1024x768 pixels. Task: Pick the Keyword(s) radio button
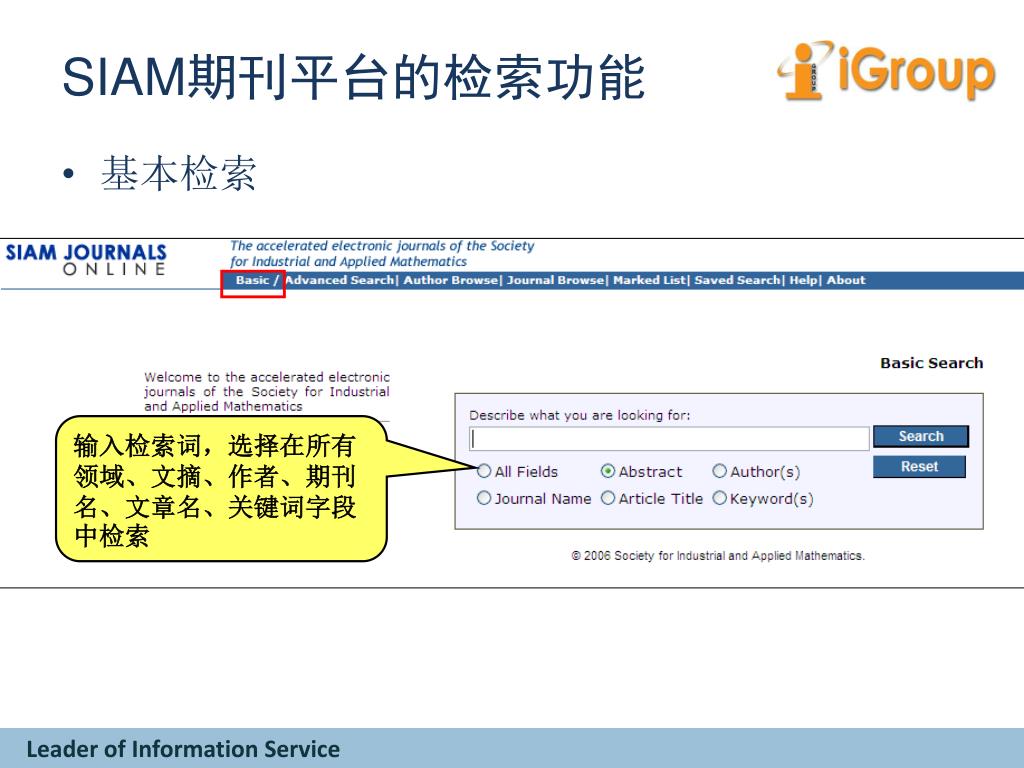(x=720, y=498)
